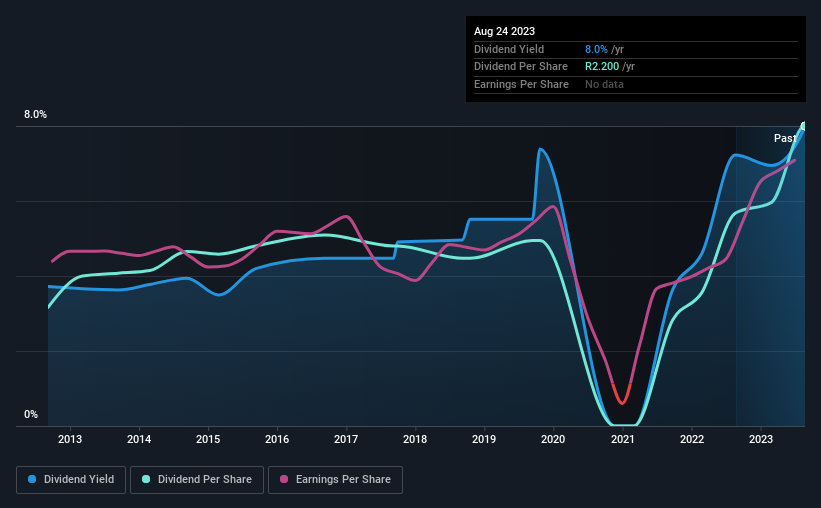The image size is (821, 508).
Task: Click the 2013 label on the x-axis
Action: (70, 439)
